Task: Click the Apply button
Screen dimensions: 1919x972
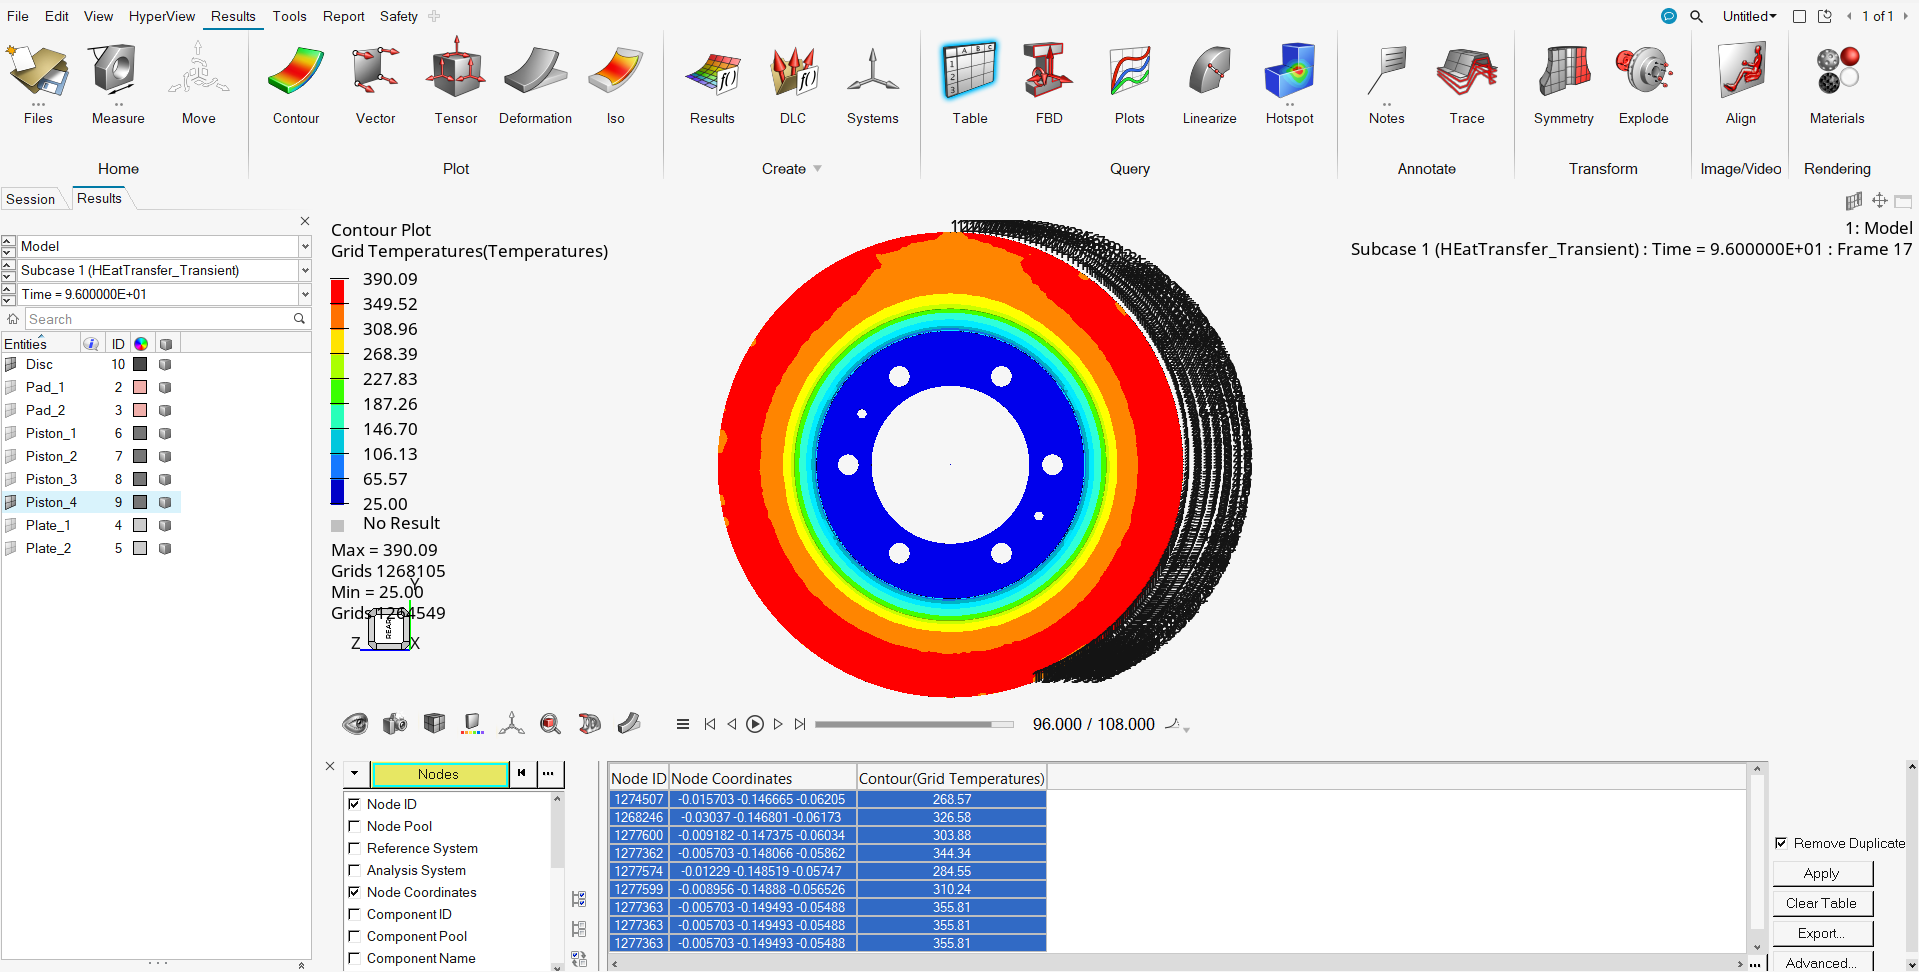Action: (1822, 873)
